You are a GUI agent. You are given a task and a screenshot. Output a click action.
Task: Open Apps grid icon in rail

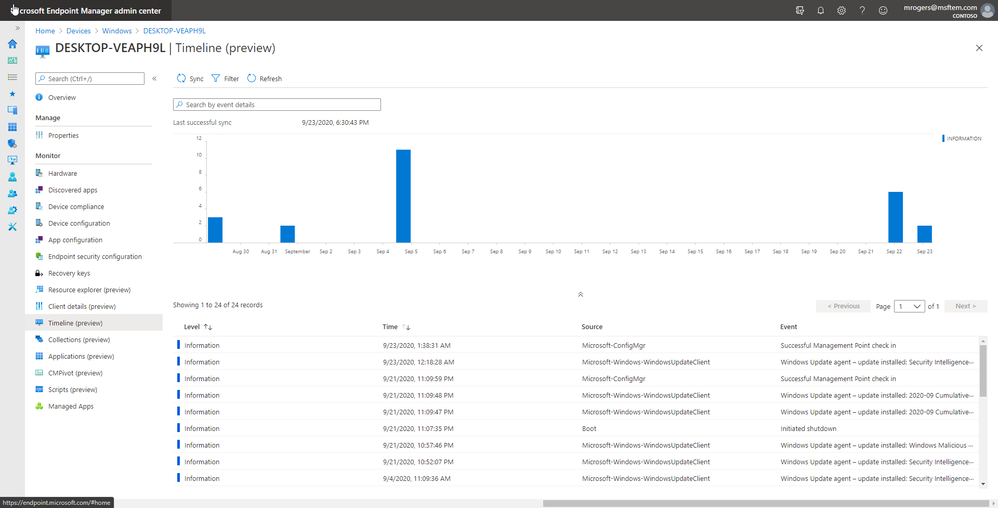[12, 127]
